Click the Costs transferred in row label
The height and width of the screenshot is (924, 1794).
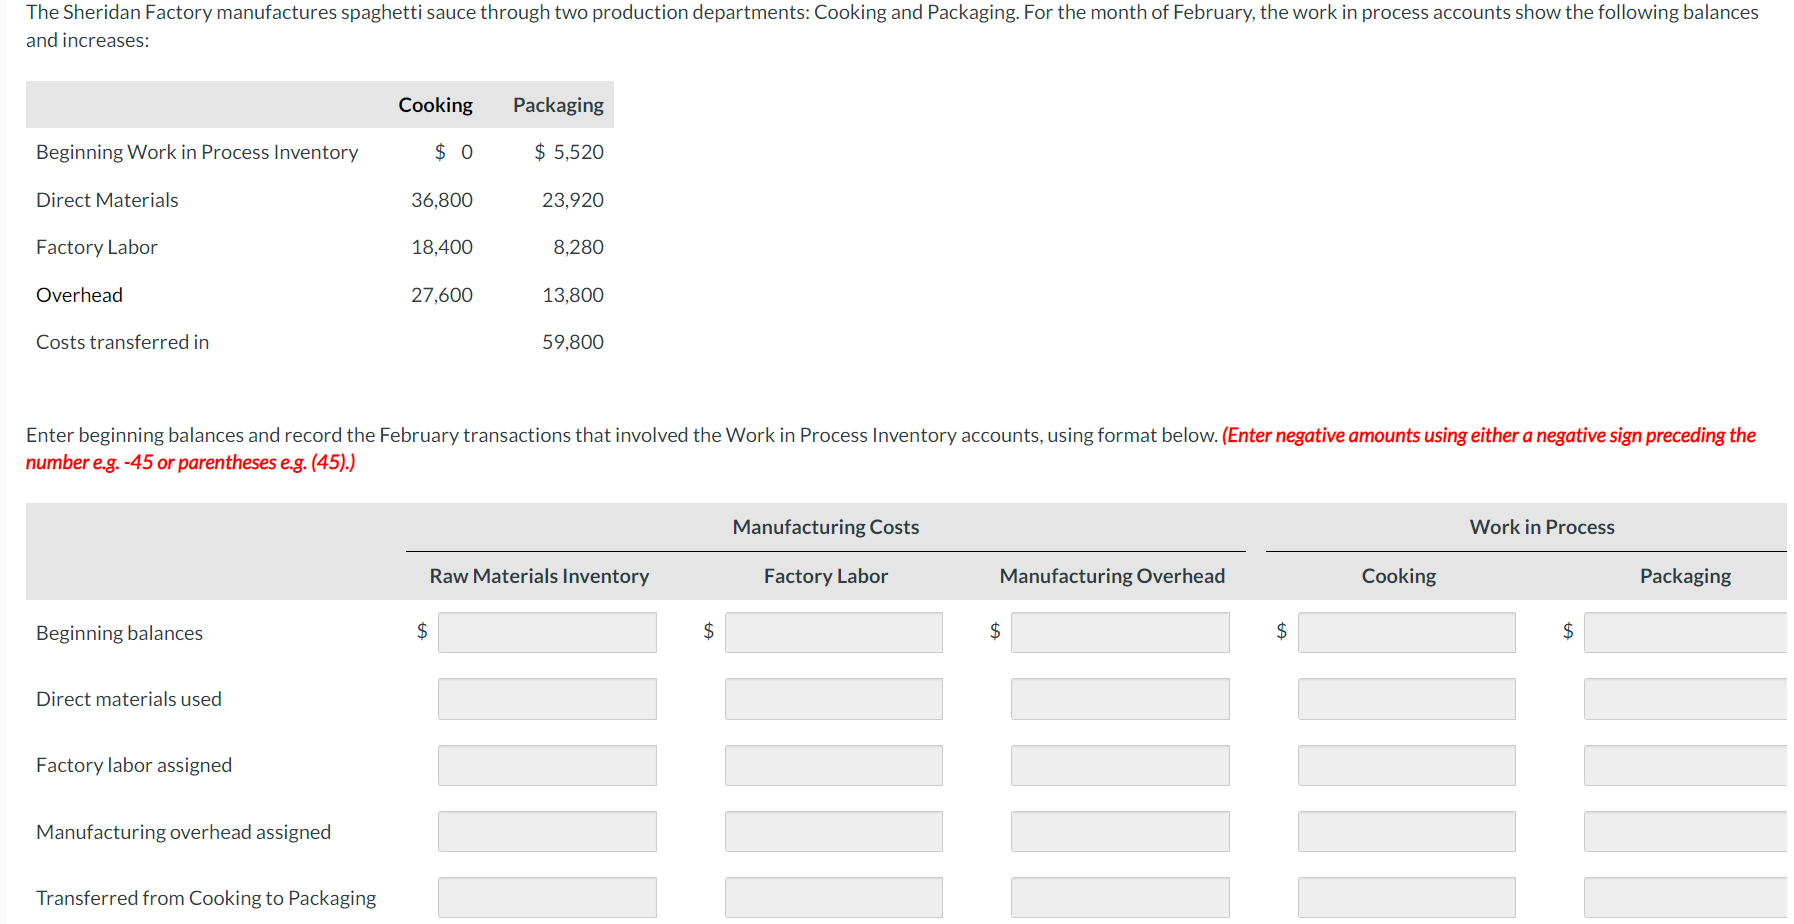pyautogui.click(x=123, y=342)
